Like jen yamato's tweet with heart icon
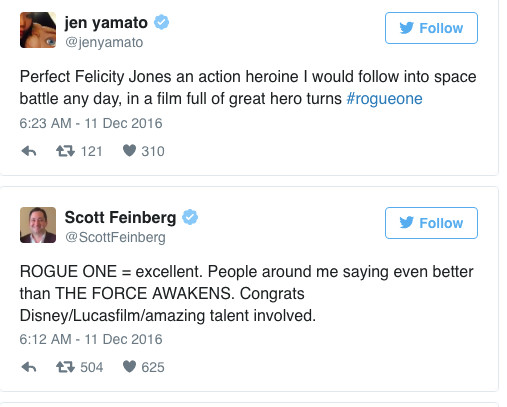The height and width of the screenshot is (407, 507). point(129,151)
